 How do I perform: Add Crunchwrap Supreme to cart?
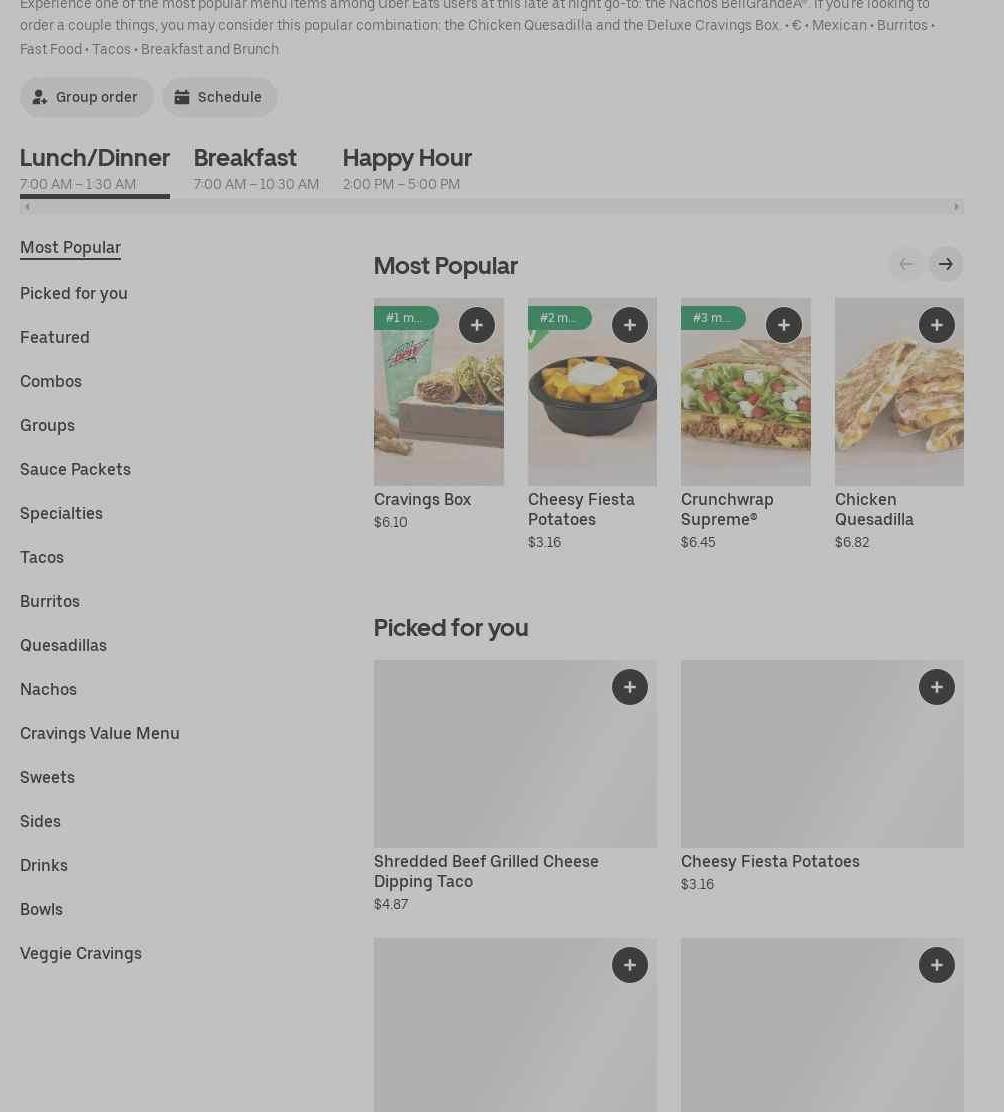(x=783, y=325)
